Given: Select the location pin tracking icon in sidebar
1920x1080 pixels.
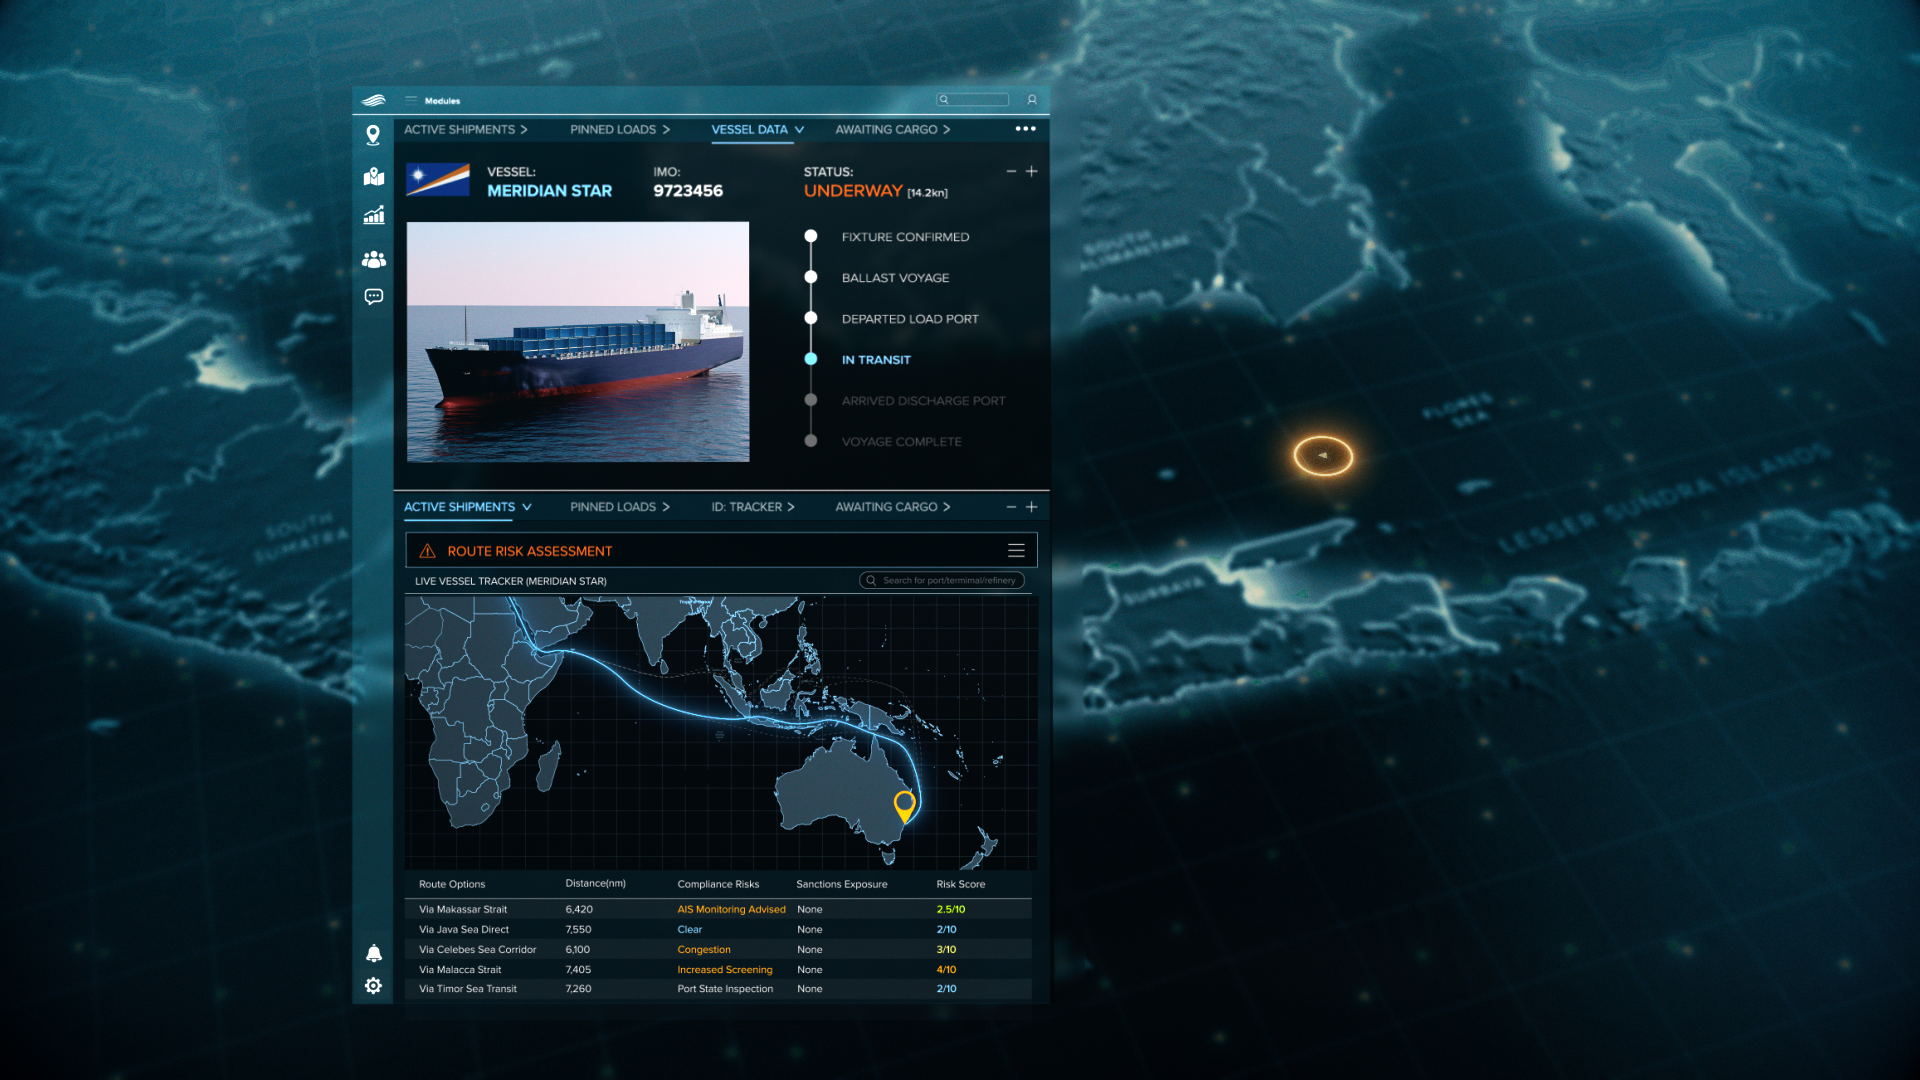Looking at the screenshot, I should coord(373,135).
